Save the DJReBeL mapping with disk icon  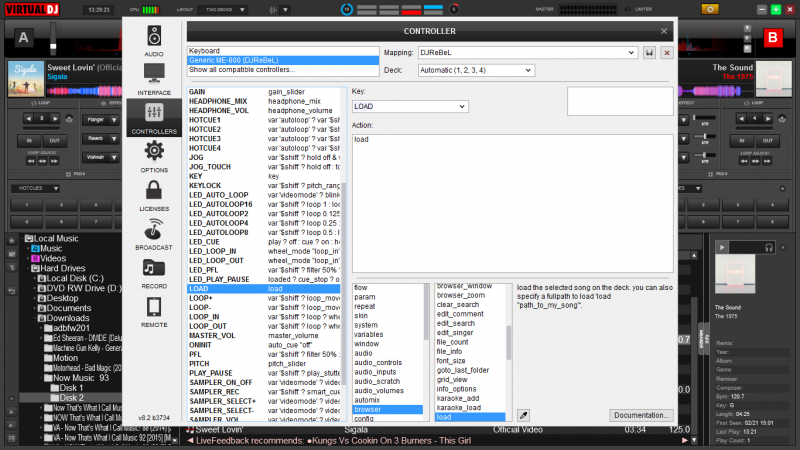[649, 53]
